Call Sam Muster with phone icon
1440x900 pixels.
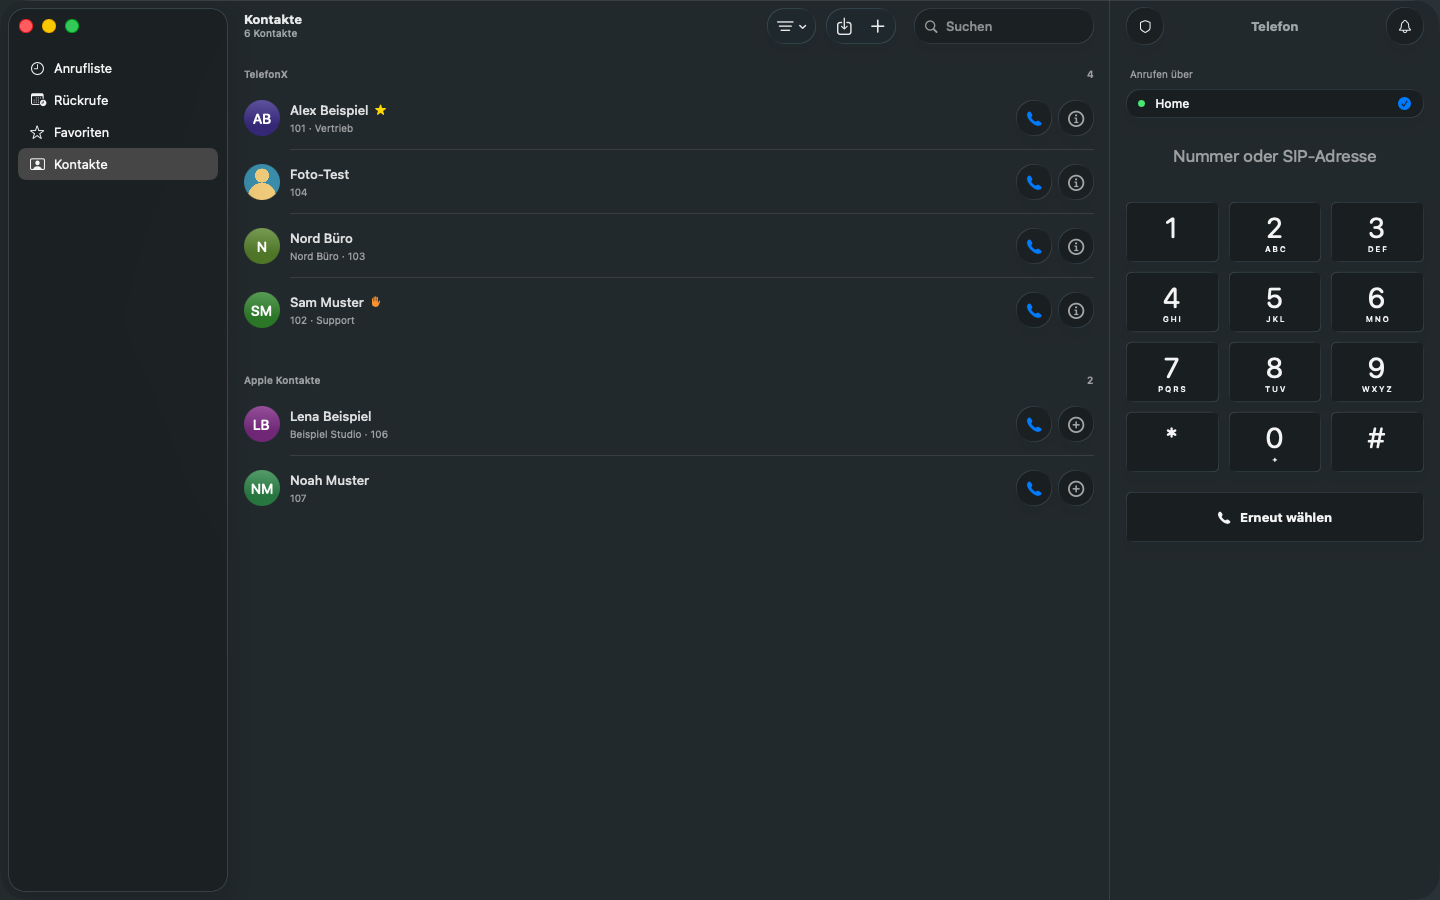(x=1034, y=311)
